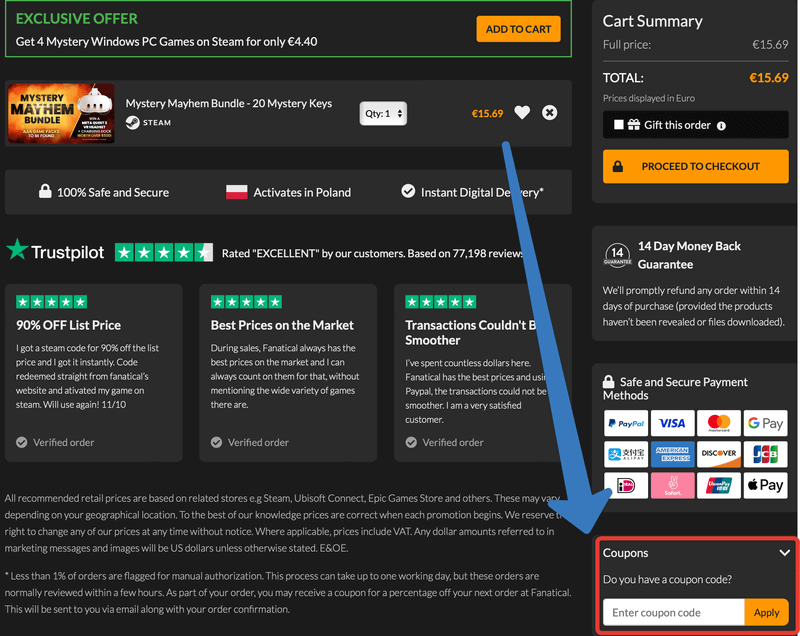Open the Mystery Mayhem Bundle title link
The height and width of the screenshot is (636, 800).
point(229,104)
